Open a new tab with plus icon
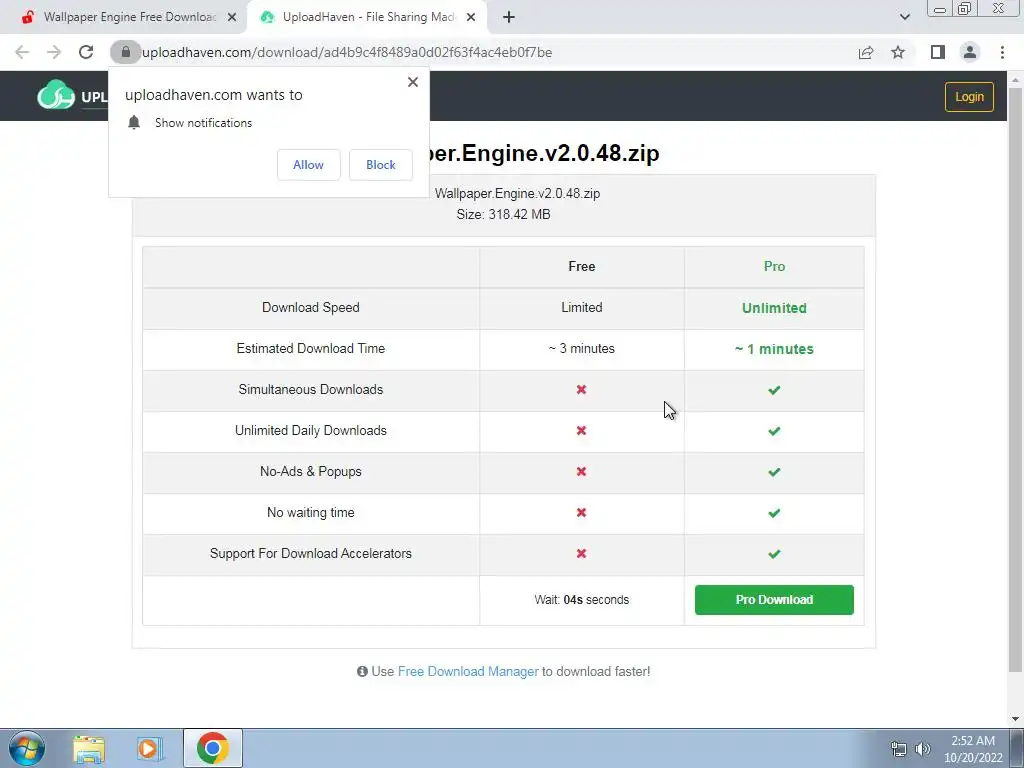Image resolution: width=1024 pixels, height=768 pixels. click(x=509, y=18)
